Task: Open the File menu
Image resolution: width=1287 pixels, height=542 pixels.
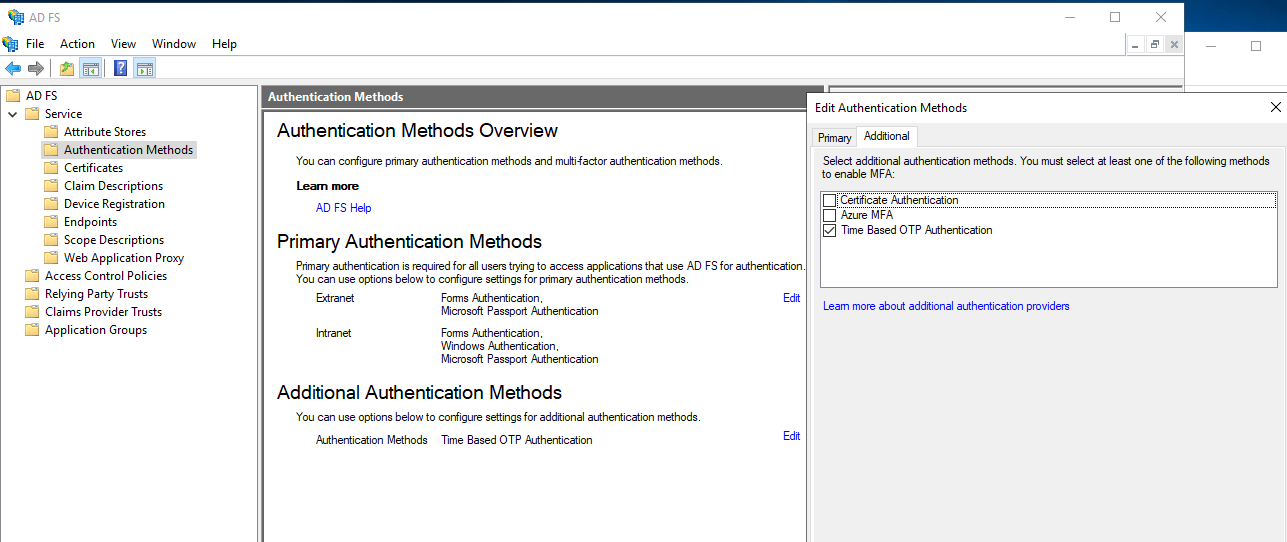Action: tap(35, 44)
